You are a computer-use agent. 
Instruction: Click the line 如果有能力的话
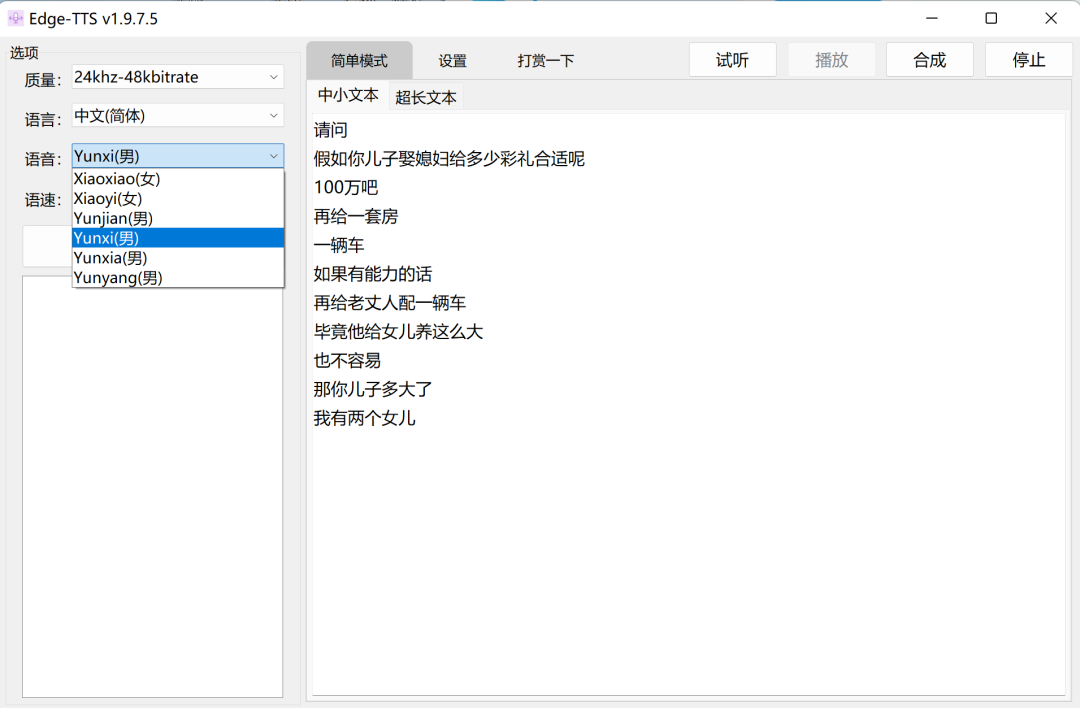click(x=373, y=274)
